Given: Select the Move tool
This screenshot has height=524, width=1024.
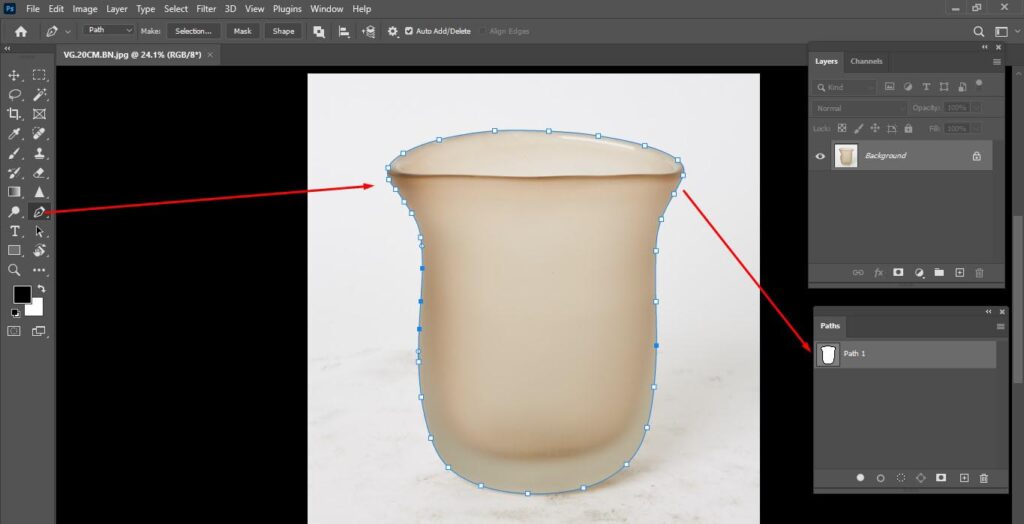Looking at the screenshot, I should [x=14, y=76].
